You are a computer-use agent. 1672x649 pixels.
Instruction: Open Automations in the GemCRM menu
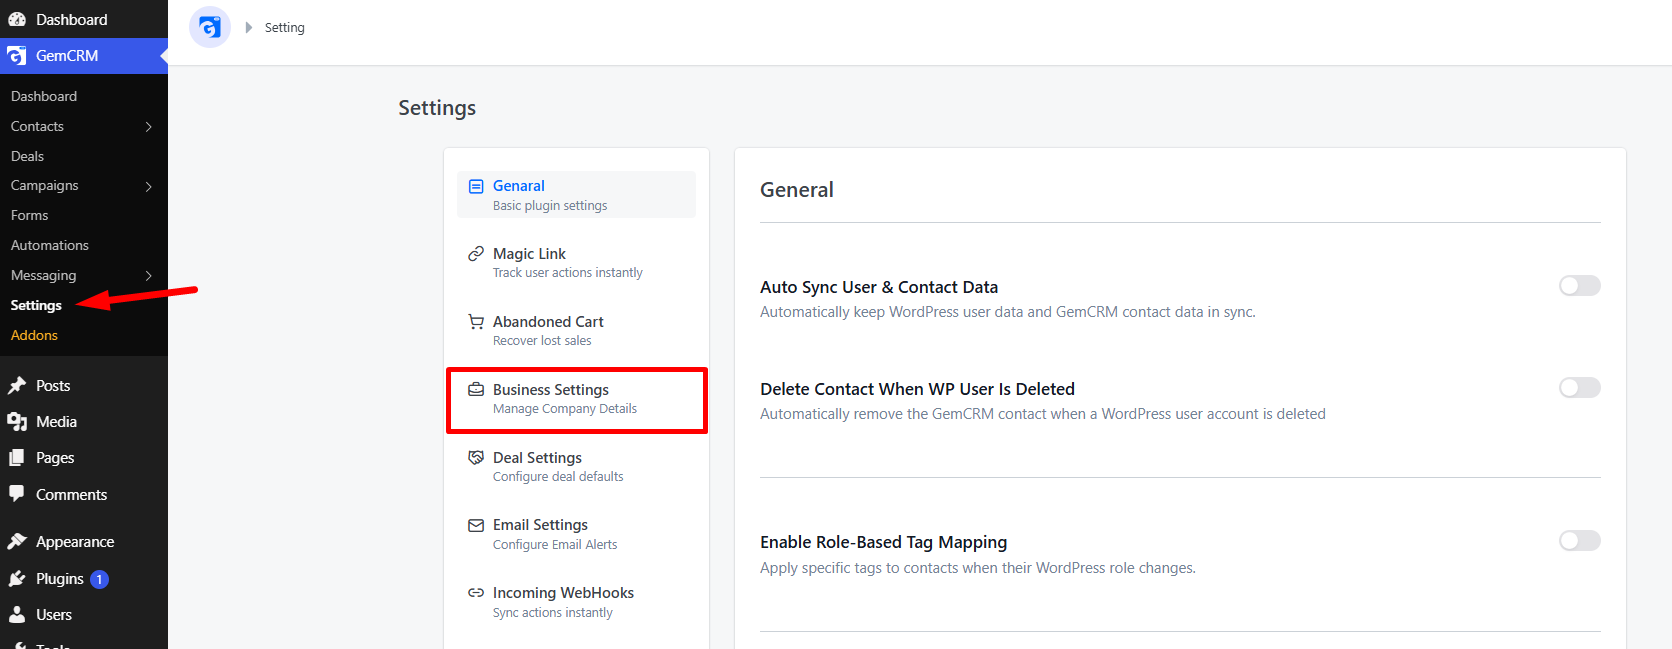point(50,245)
